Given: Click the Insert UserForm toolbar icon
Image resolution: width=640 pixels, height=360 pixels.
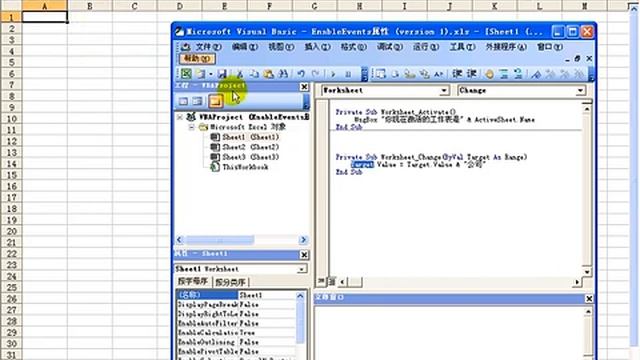Looking at the screenshot, I should pos(201,73).
